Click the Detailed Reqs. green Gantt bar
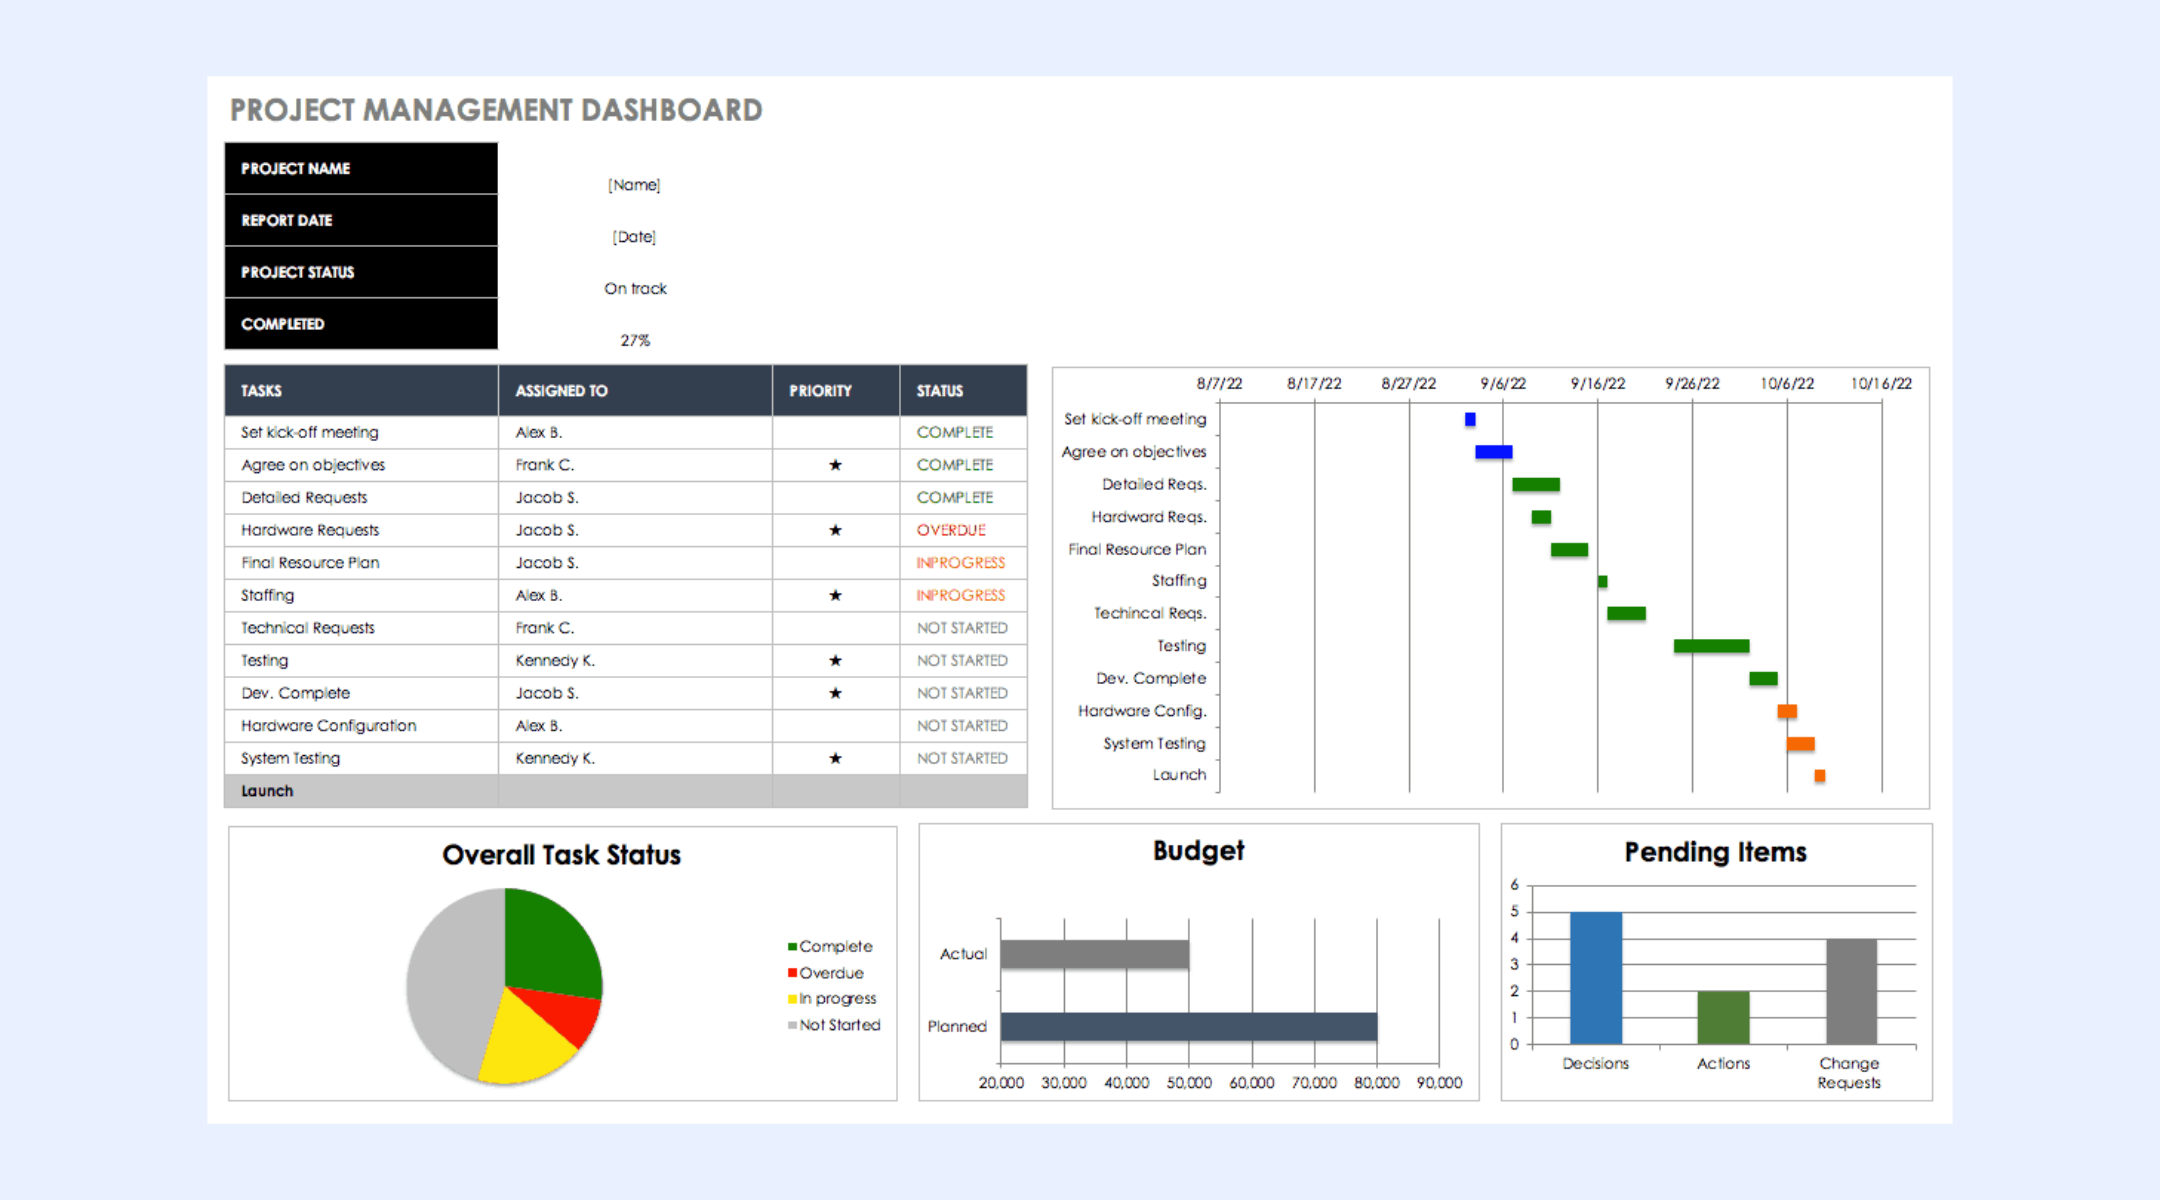Viewport: 2160px width, 1200px height. [1536, 484]
